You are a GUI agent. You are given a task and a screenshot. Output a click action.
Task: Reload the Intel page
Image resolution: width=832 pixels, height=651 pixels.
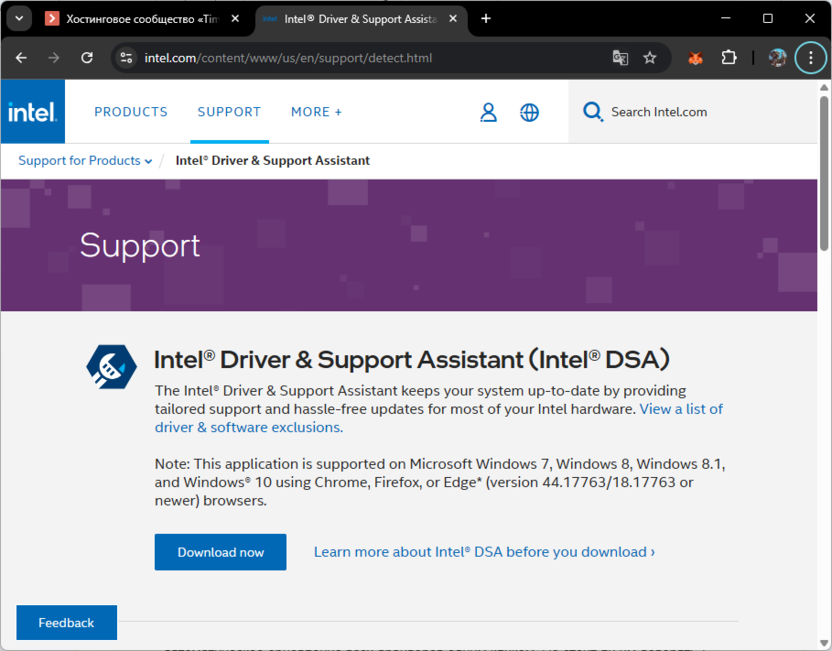click(87, 58)
